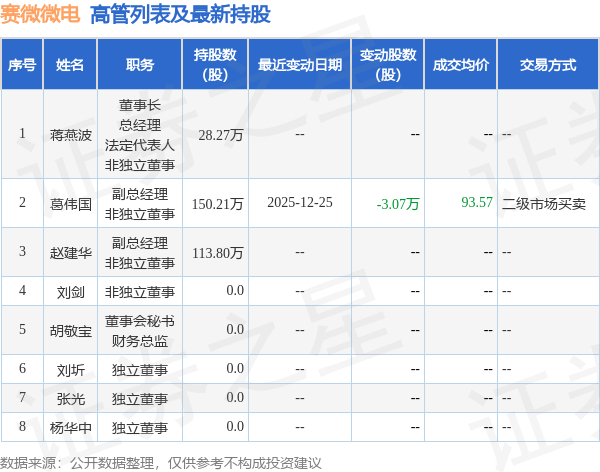Select the 序号 column header
The width and height of the screenshot is (600, 472).
coord(22,65)
